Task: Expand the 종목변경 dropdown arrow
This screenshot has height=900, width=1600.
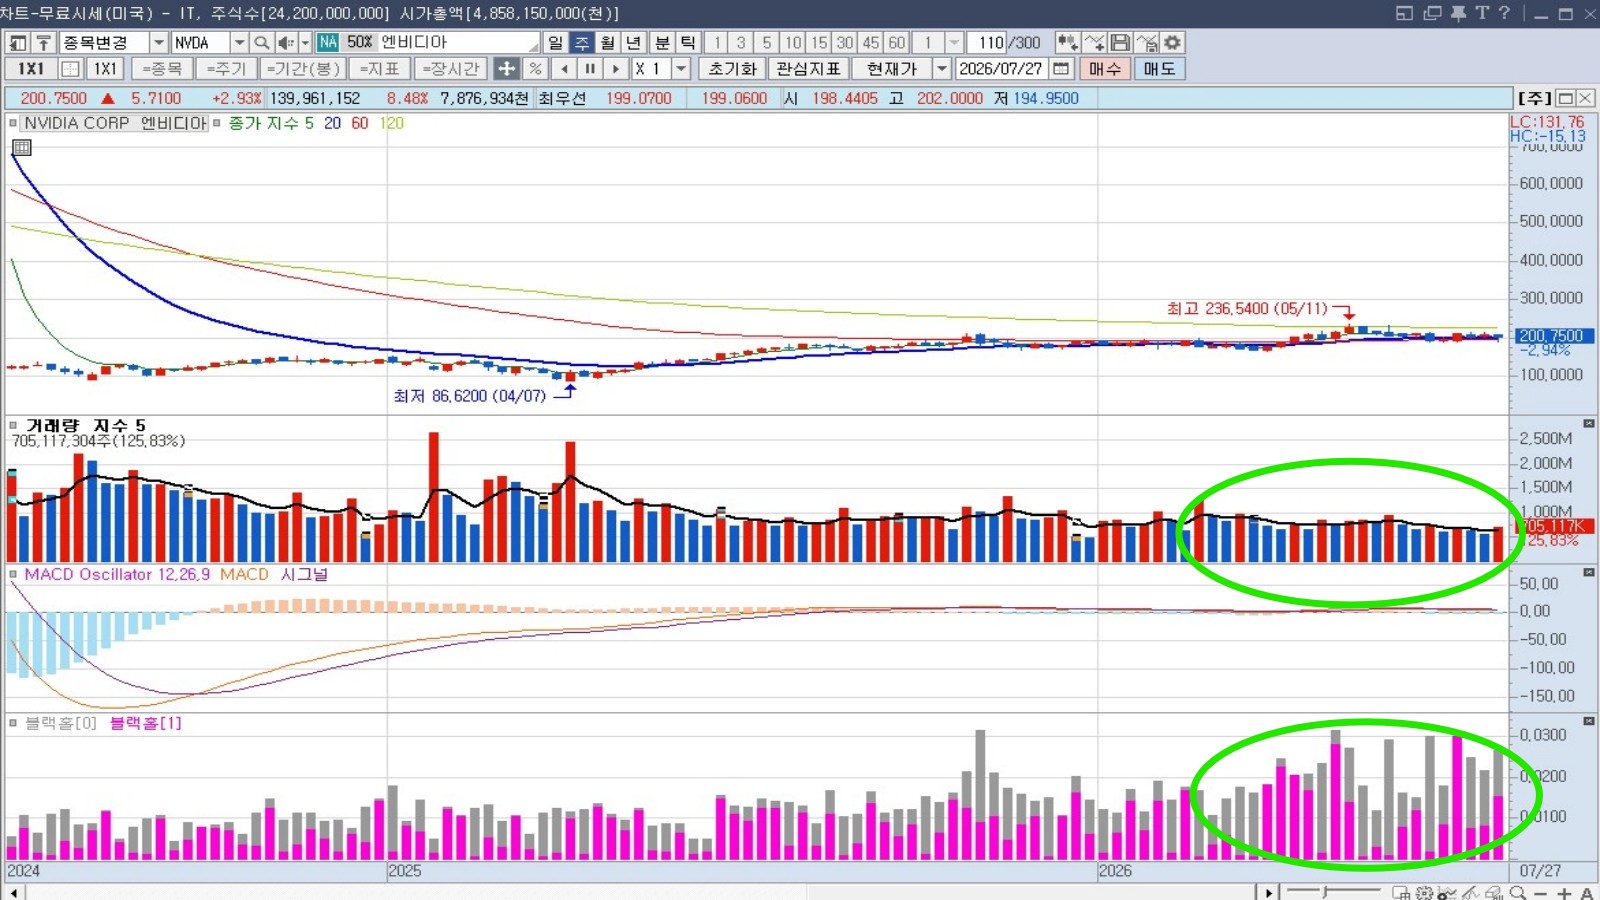Action: pyautogui.click(x=158, y=42)
